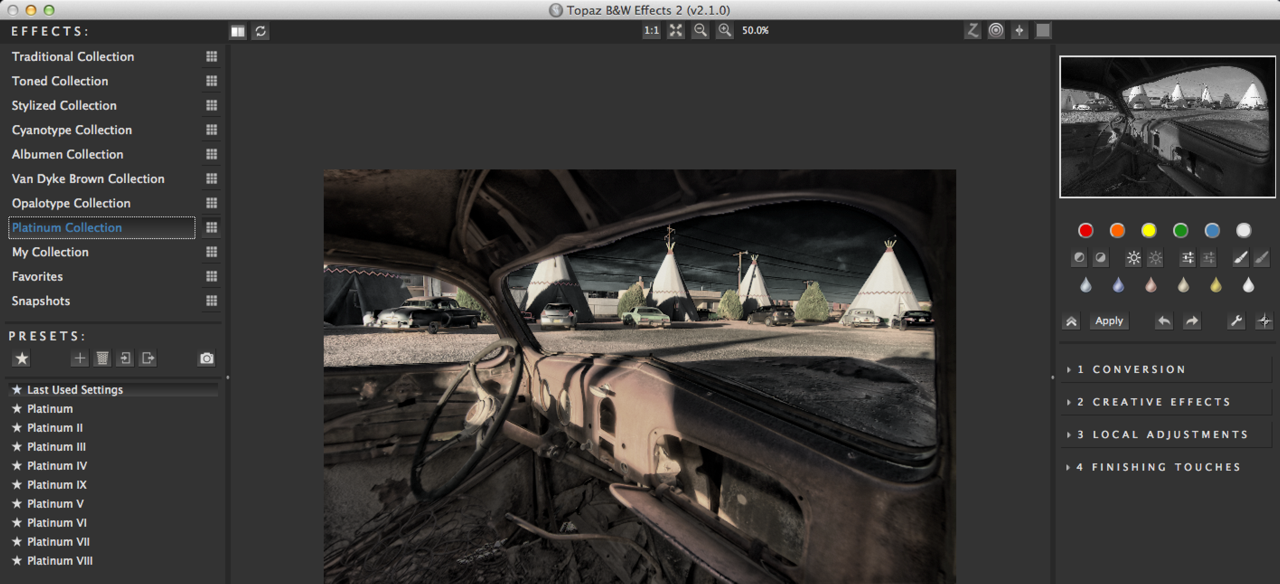Click the import preset icon
Image resolution: width=1280 pixels, height=584 pixels.
click(125, 359)
